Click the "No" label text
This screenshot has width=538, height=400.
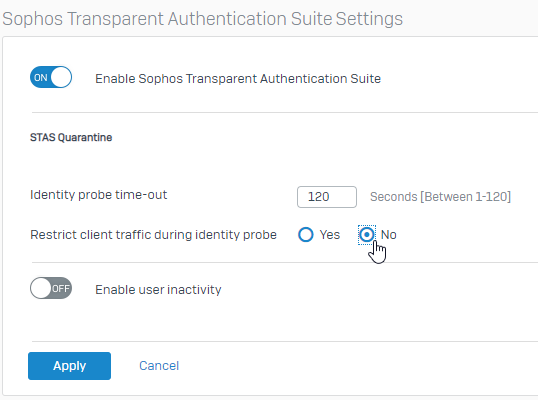[388, 235]
